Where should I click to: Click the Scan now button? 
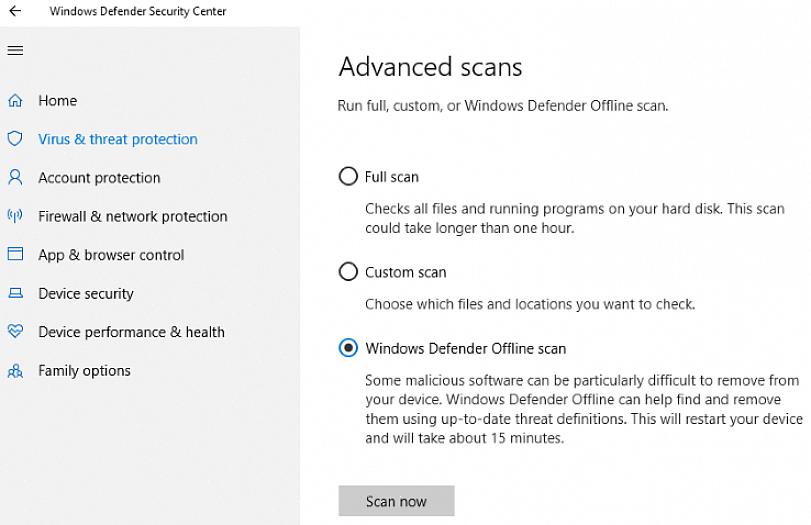click(396, 501)
